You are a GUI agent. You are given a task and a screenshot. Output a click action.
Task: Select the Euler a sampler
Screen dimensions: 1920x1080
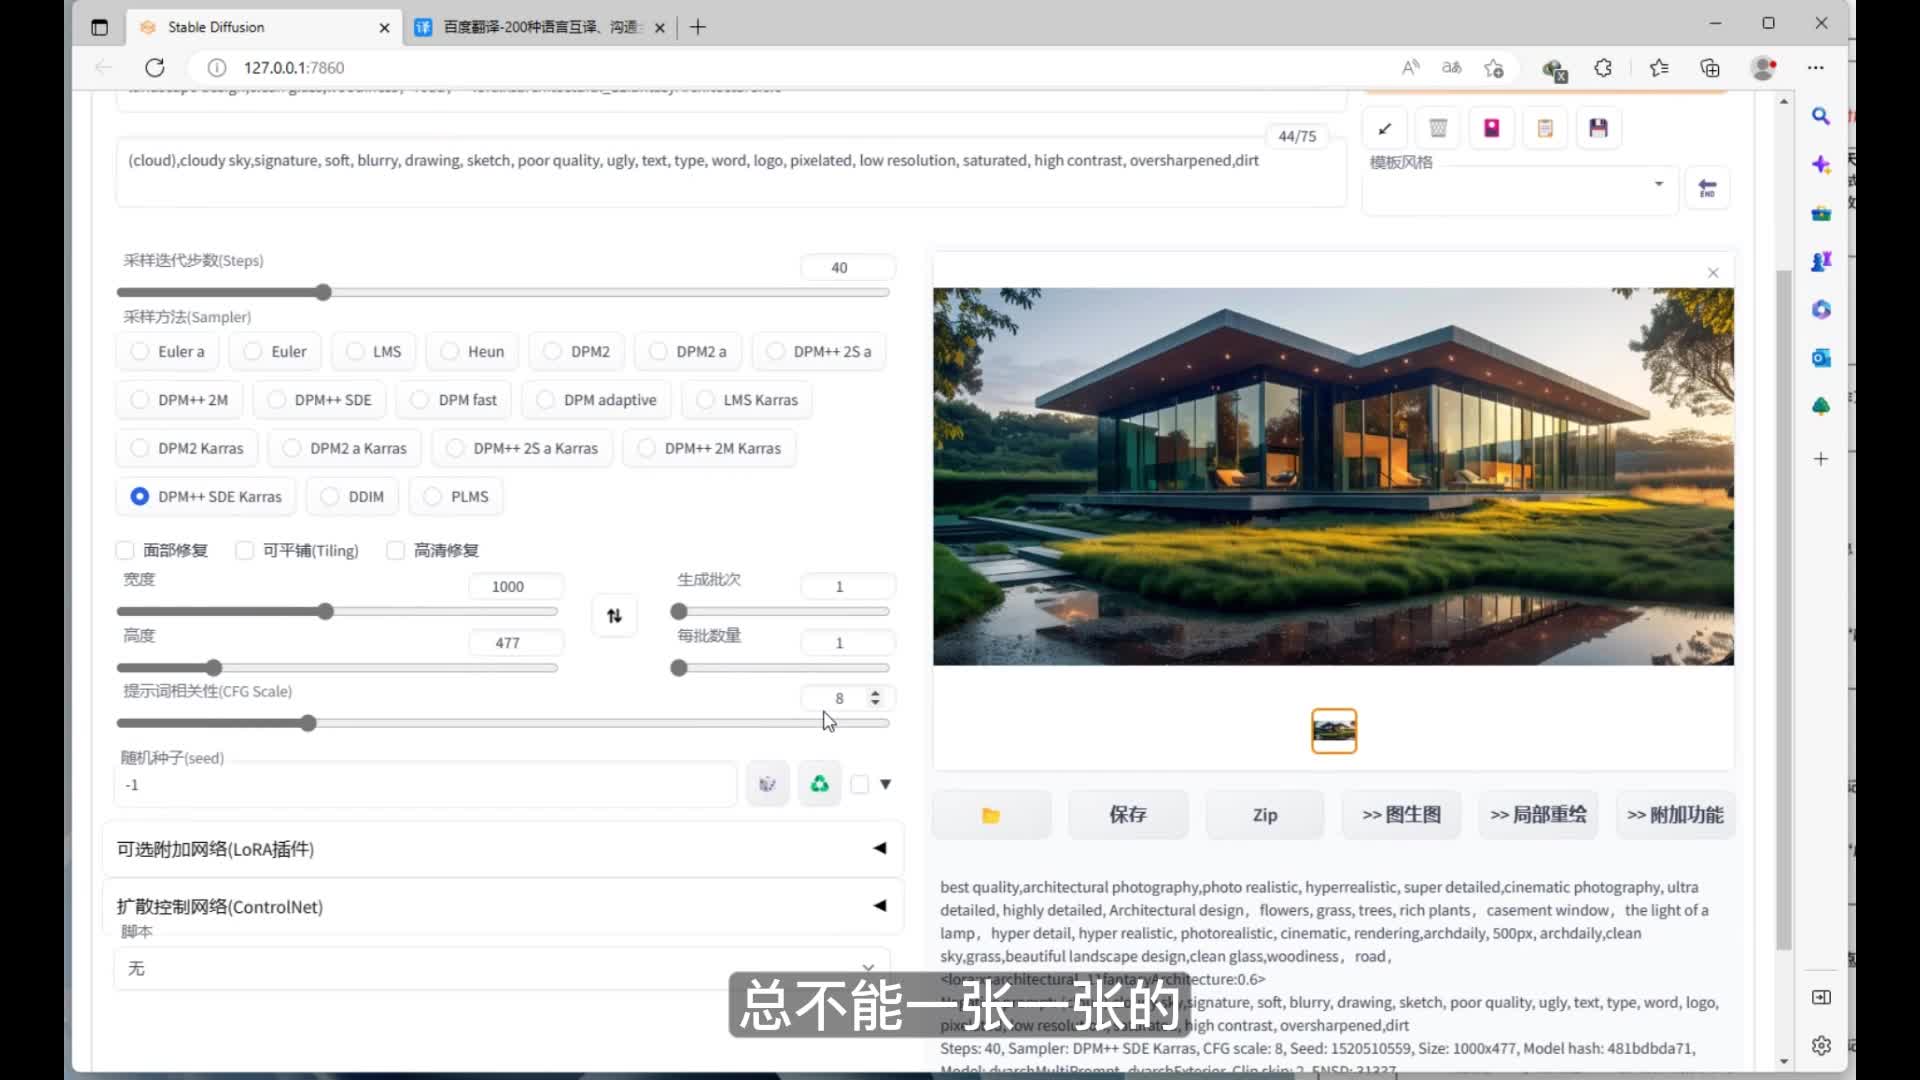tap(140, 351)
